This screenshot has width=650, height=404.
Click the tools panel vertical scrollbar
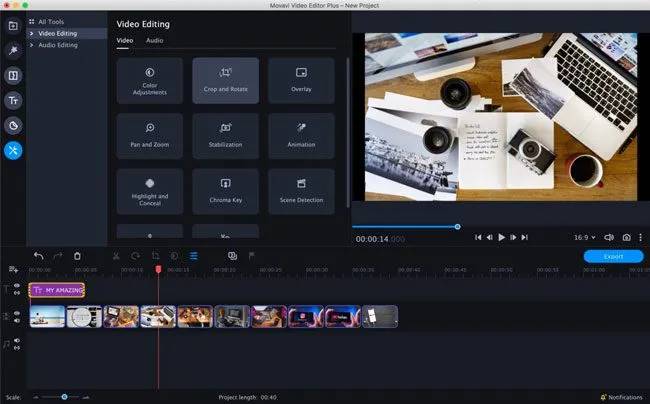coord(347,133)
